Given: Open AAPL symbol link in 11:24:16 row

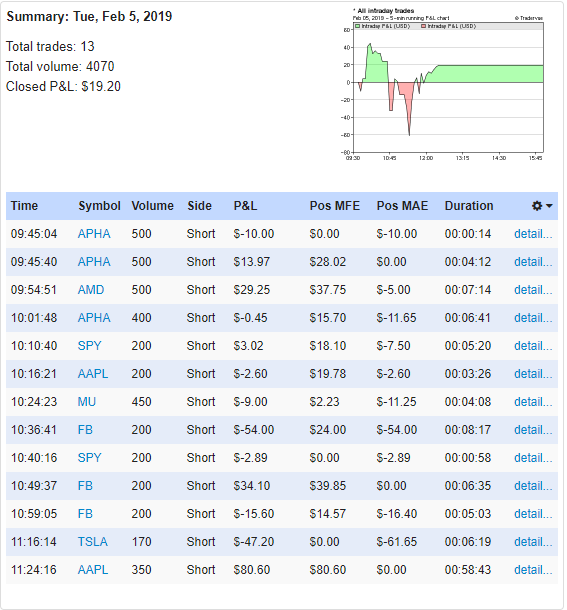Looking at the screenshot, I should click(93, 570).
